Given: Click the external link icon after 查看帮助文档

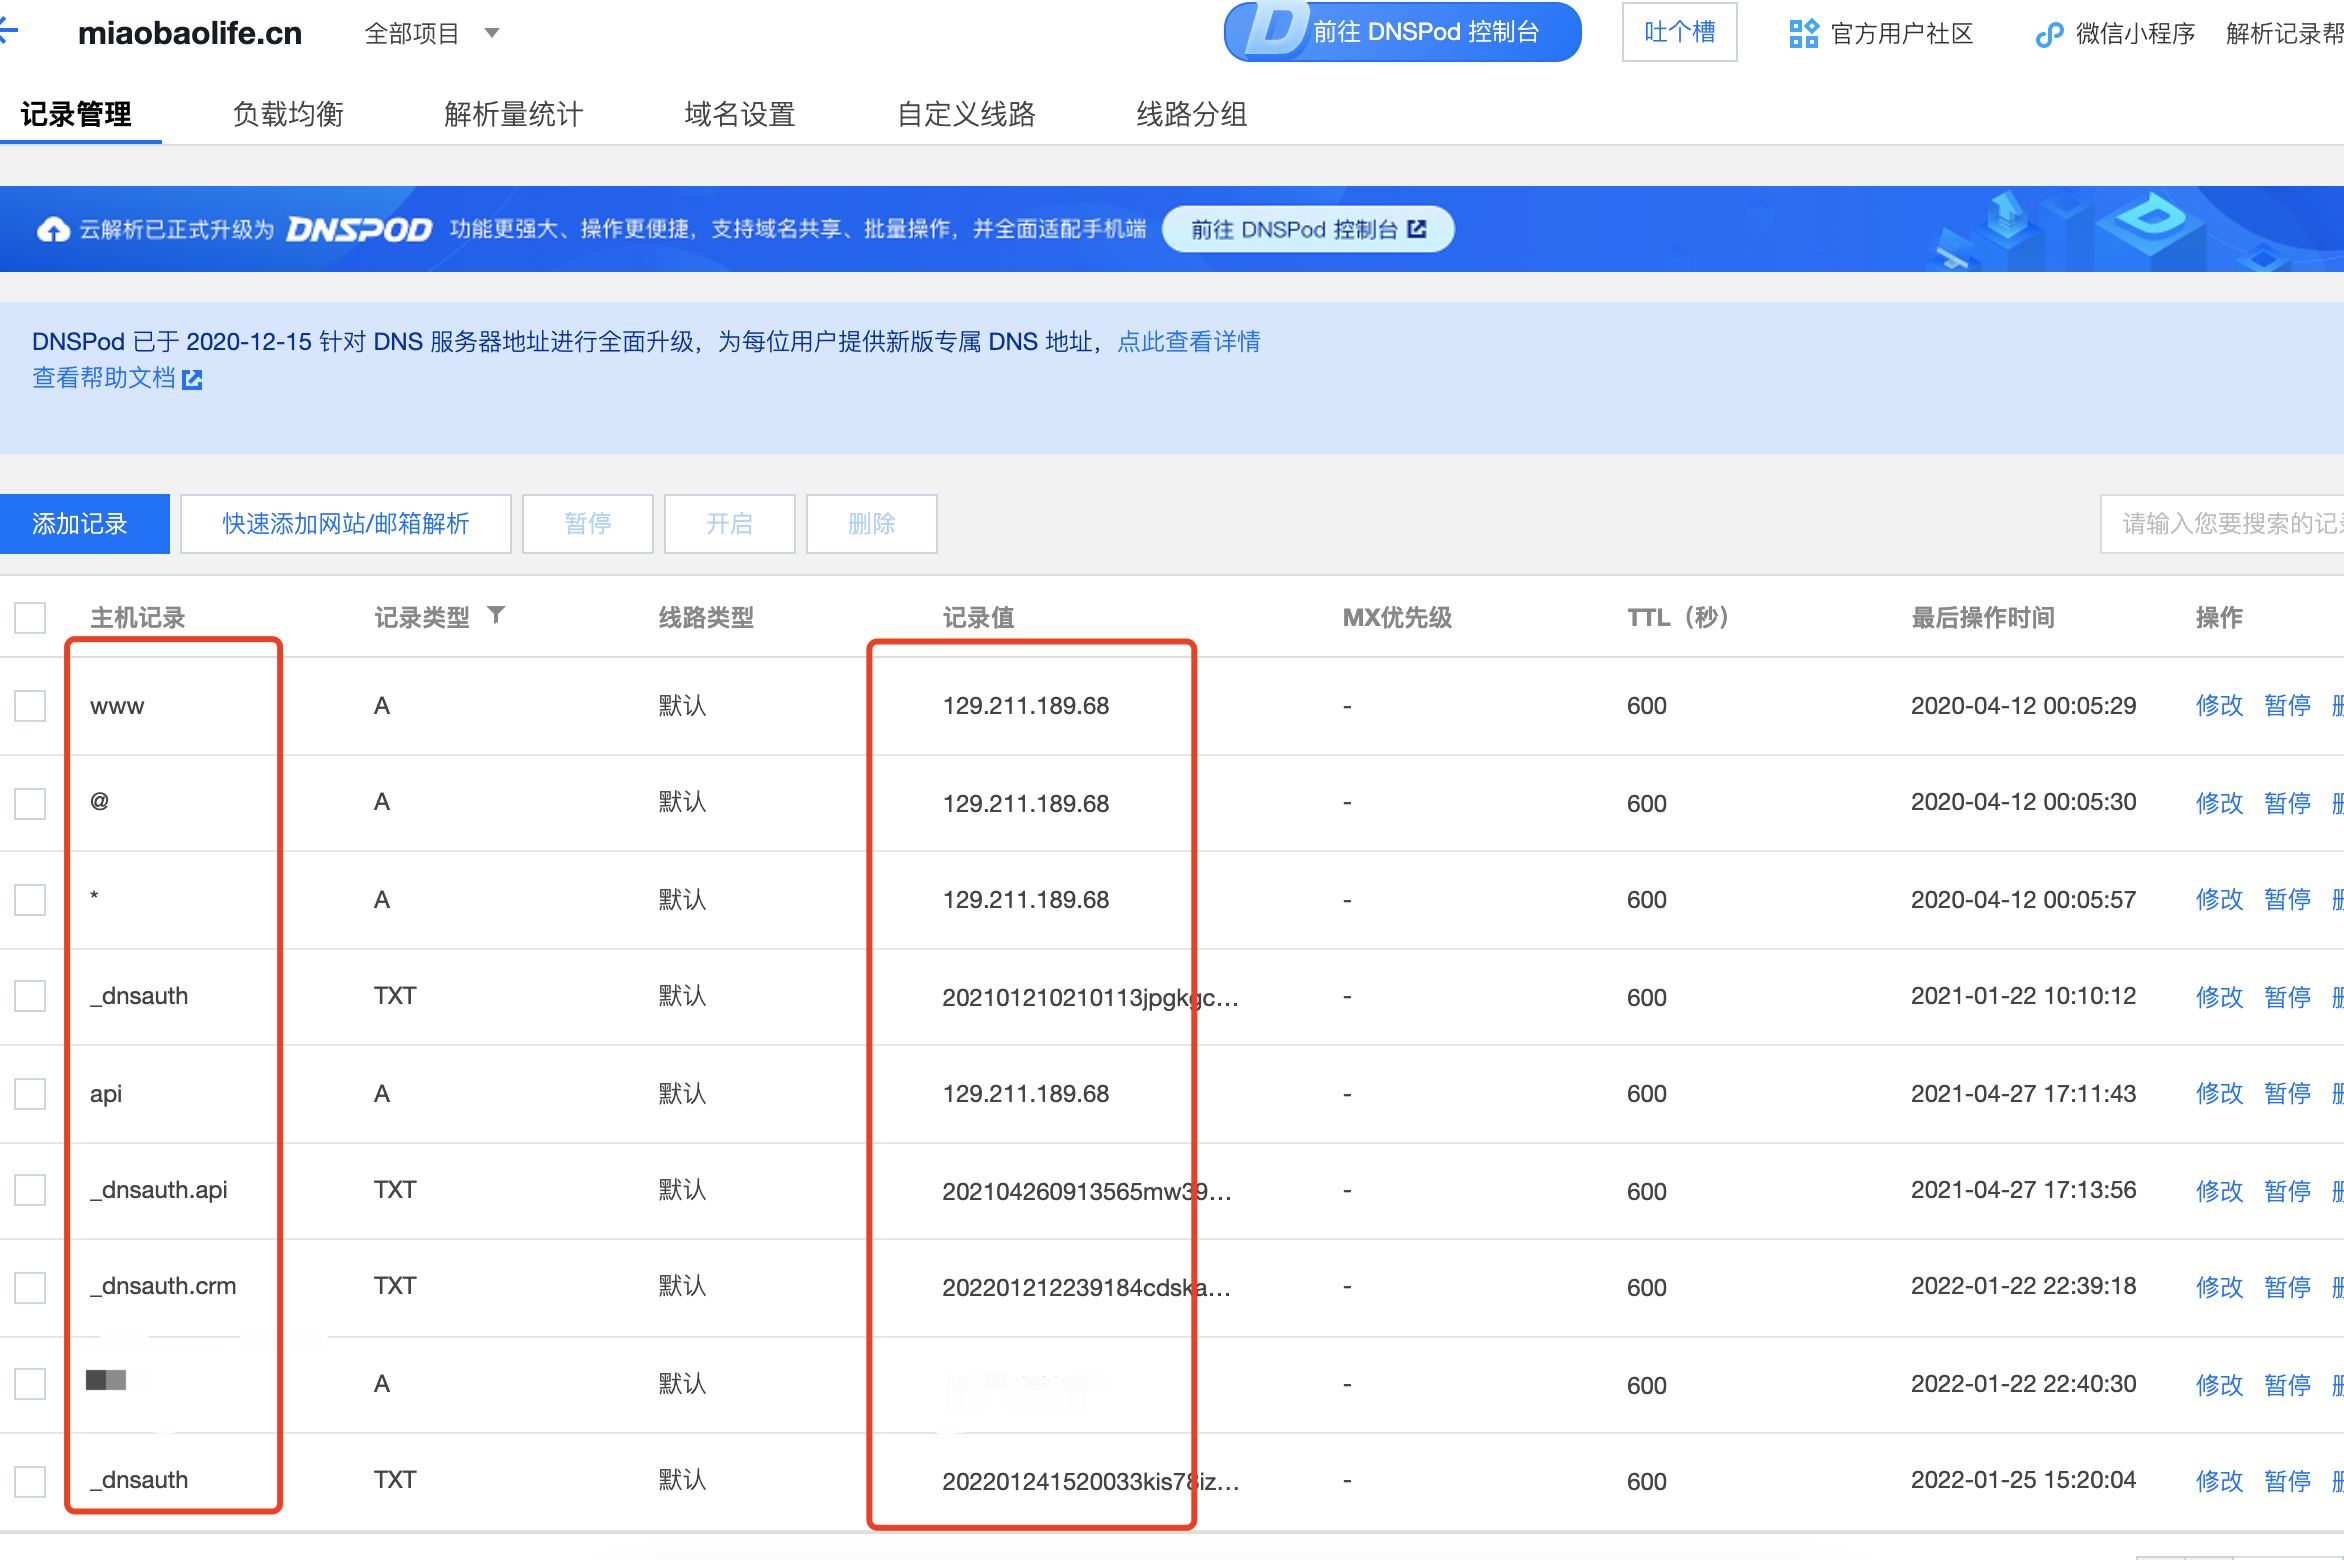Looking at the screenshot, I should pyautogui.click(x=192, y=379).
